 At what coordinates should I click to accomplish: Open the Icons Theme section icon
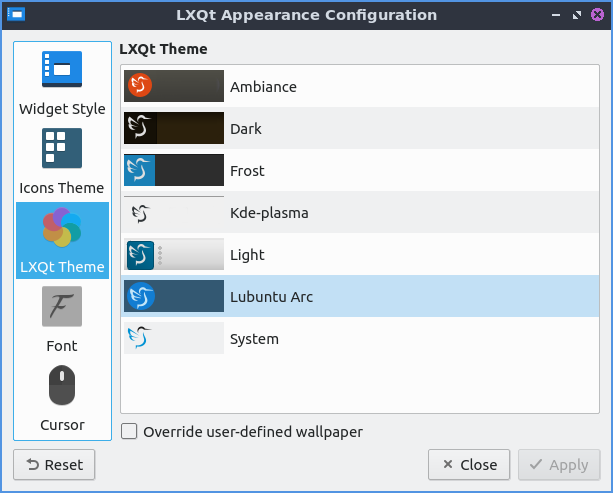click(x=62, y=149)
